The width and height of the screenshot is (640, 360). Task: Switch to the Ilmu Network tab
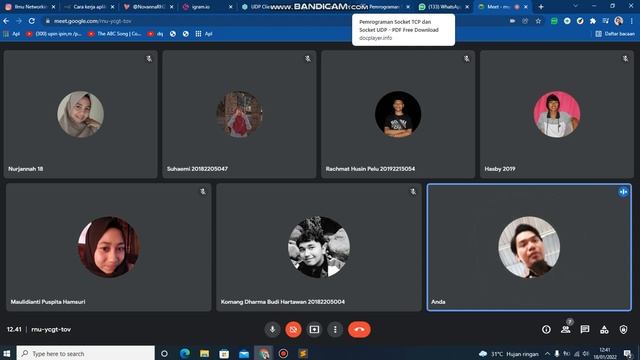coord(31,7)
